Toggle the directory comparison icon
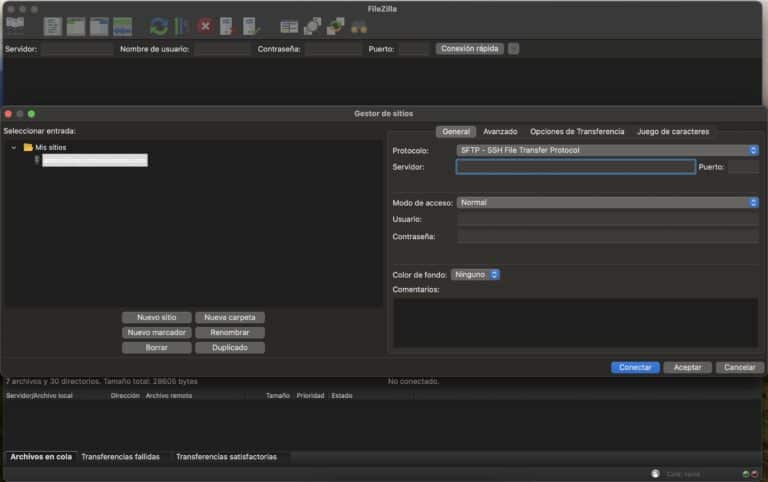This screenshot has height=482, width=768. click(312, 26)
